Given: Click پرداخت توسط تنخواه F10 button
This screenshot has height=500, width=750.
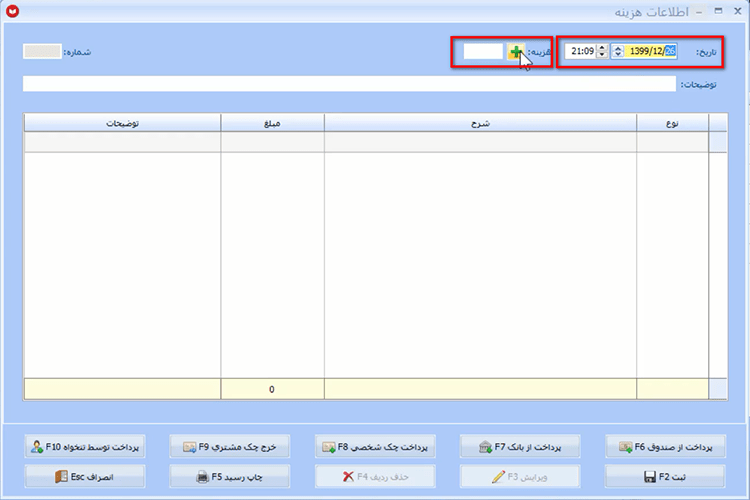Looking at the screenshot, I should point(85,446).
